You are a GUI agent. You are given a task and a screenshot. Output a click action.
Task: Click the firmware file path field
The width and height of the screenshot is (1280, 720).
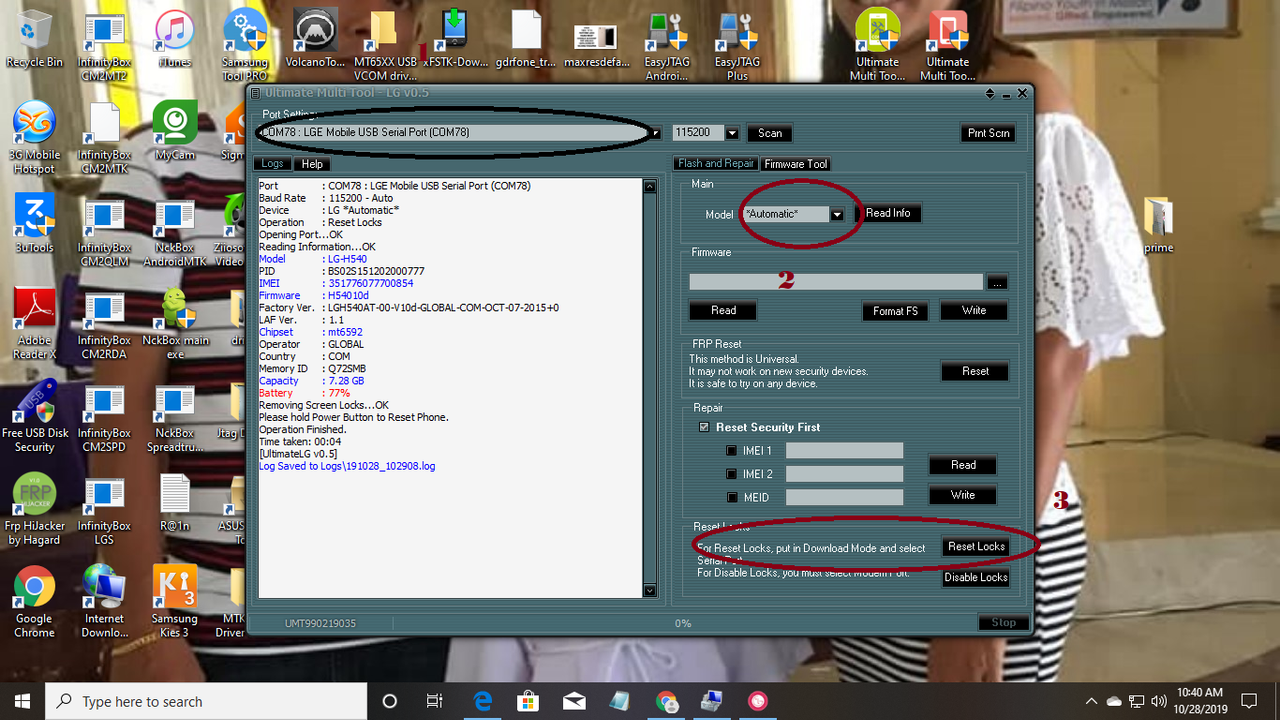click(836, 283)
